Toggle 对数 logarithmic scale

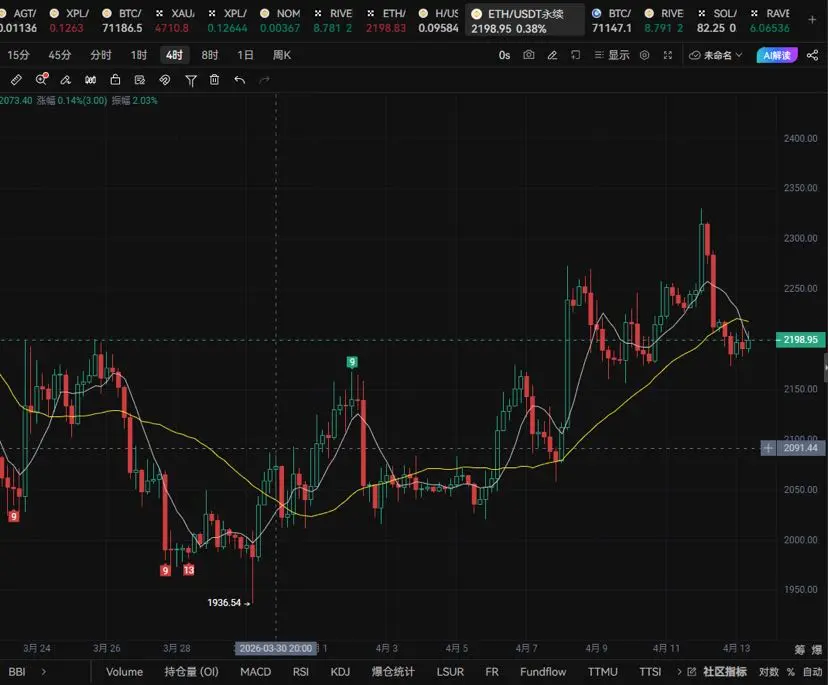(x=769, y=672)
